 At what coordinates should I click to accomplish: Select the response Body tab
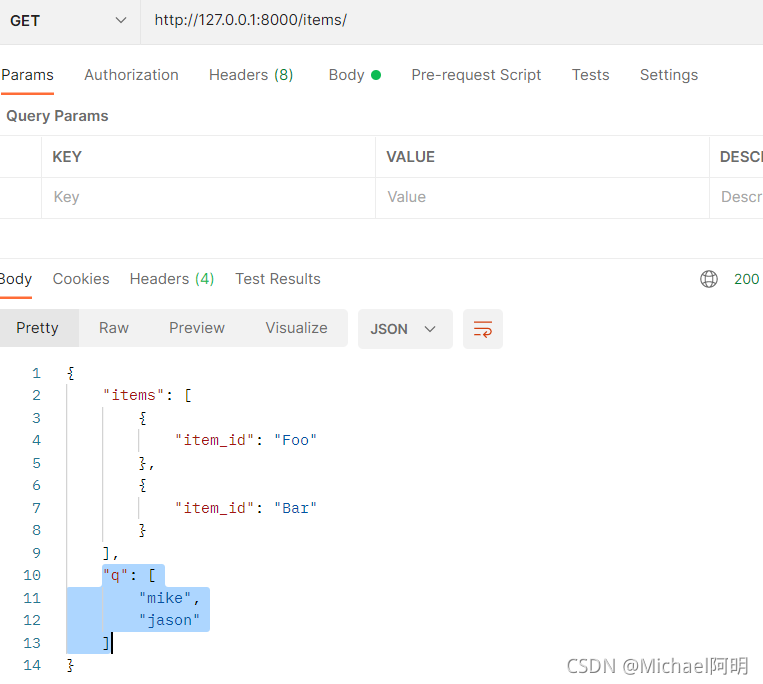(x=16, y=279)
